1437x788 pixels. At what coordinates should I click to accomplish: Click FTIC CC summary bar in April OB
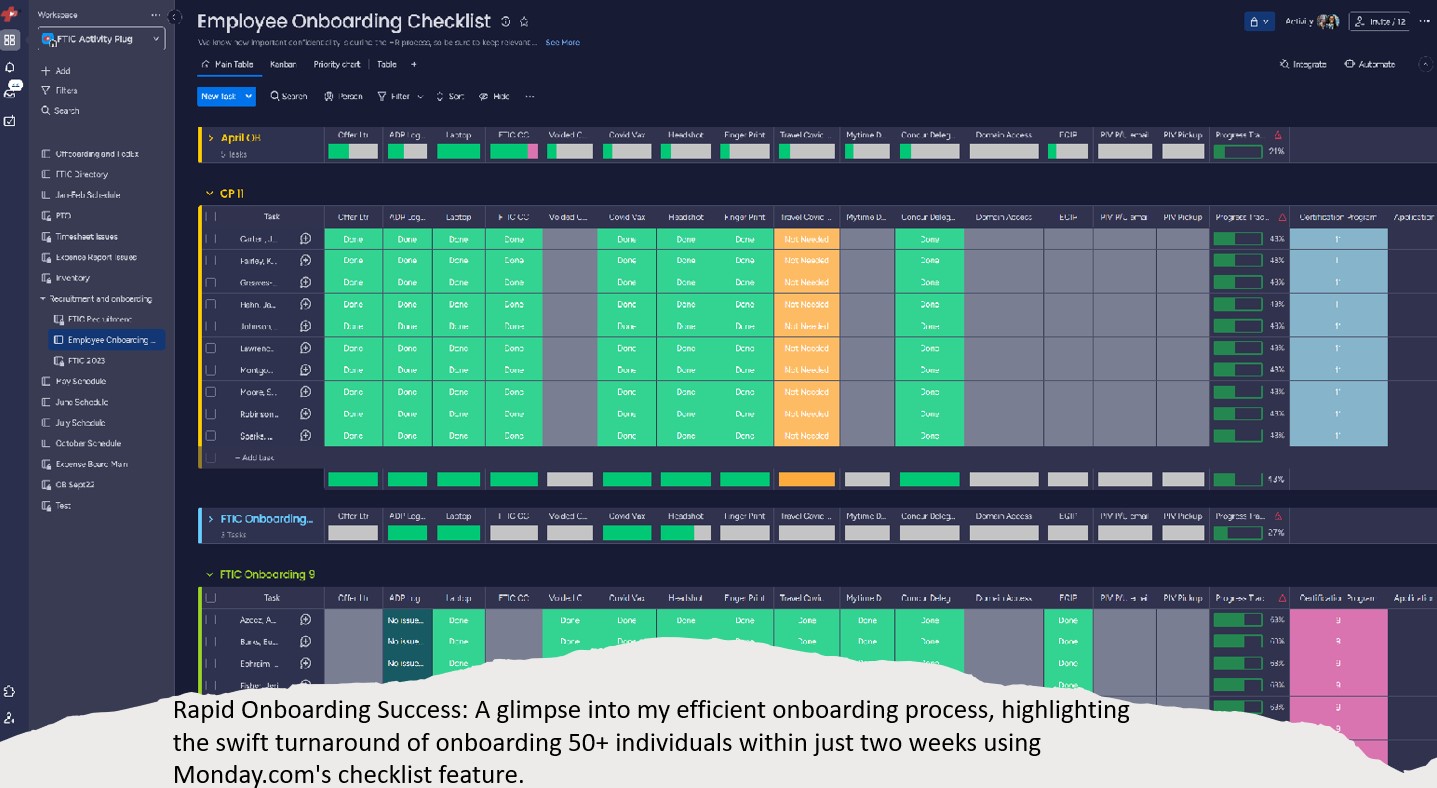click(514, 152)
